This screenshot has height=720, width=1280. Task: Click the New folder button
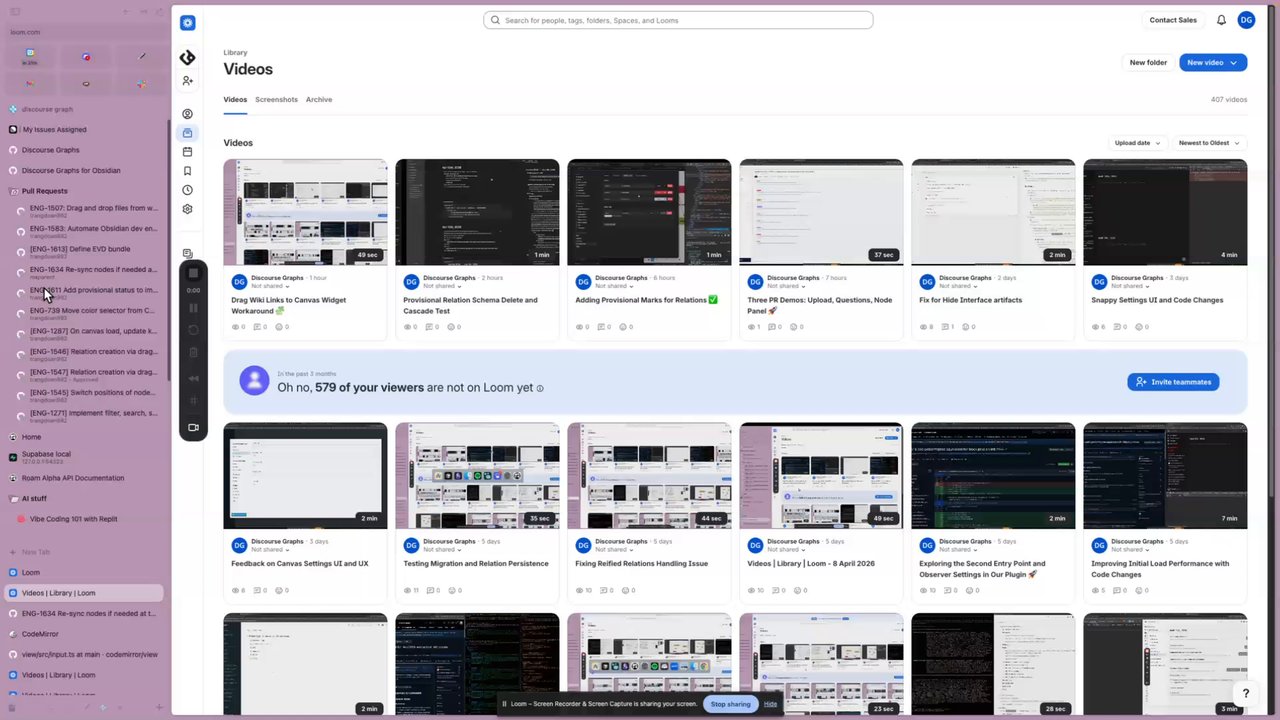click(1148, 62)
